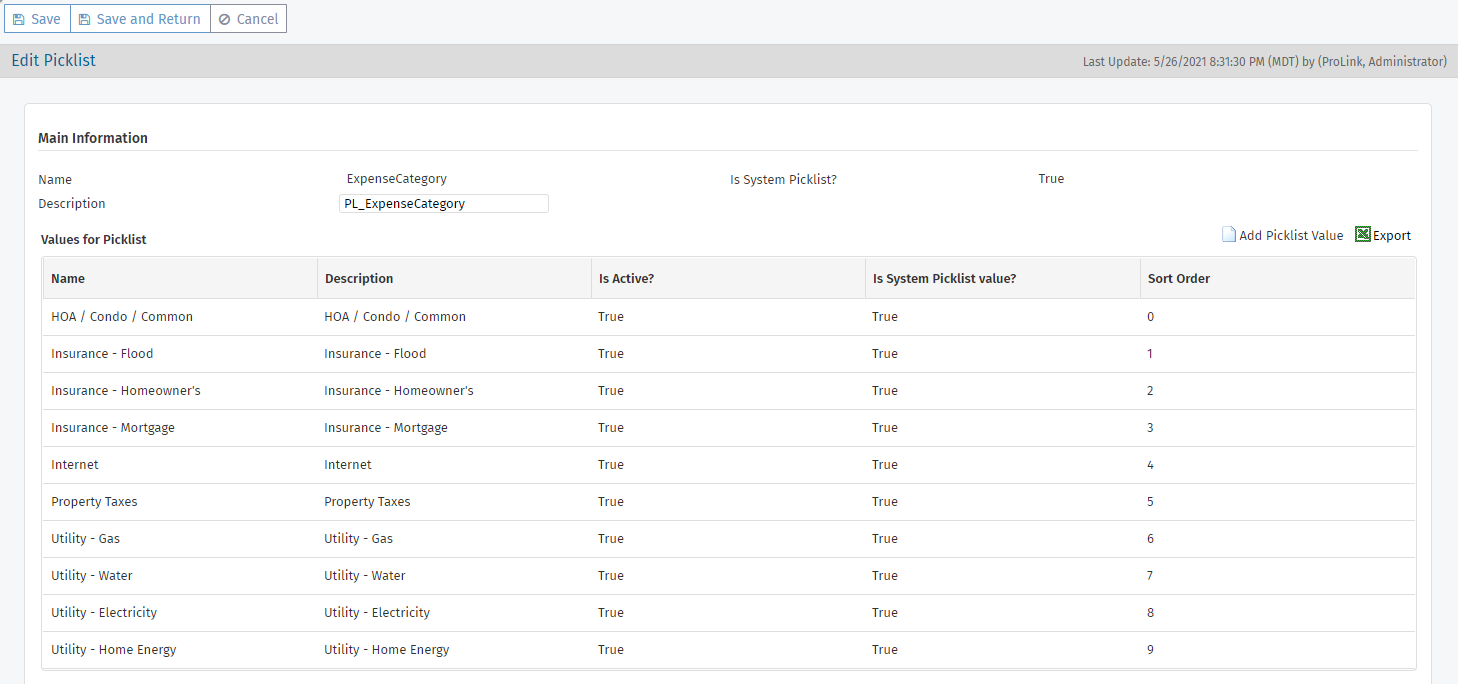
Task: Click the Cancel circle-slash icon
Action: click(x=224, y=19)
